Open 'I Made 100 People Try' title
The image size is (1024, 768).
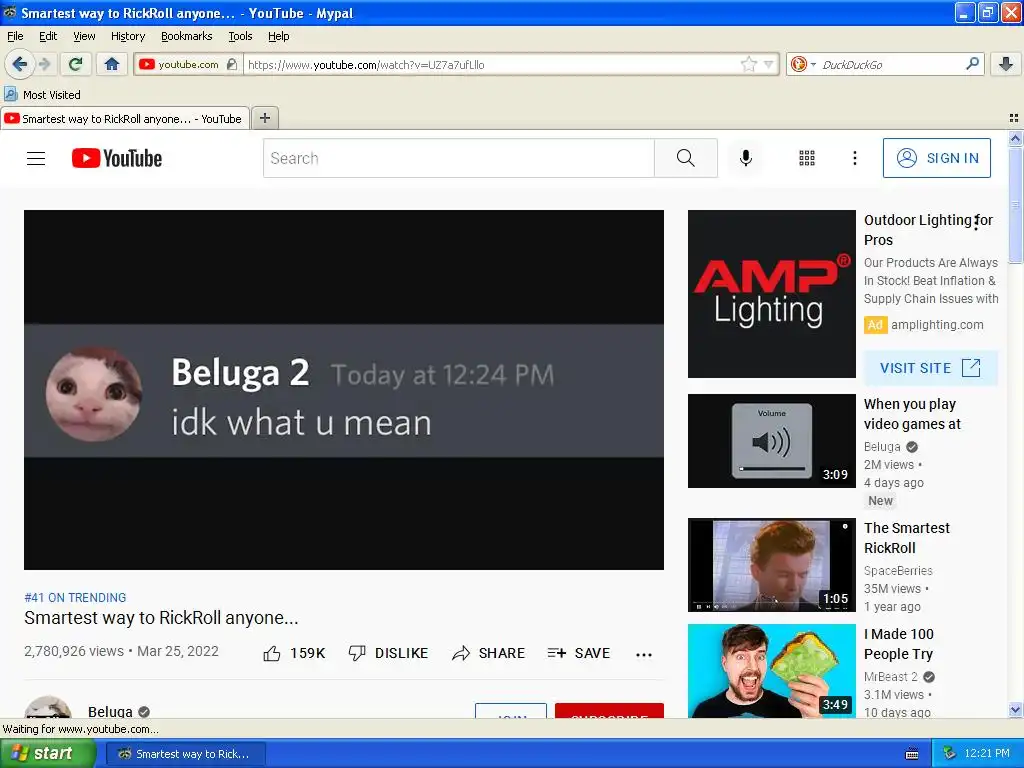(899, 644)
